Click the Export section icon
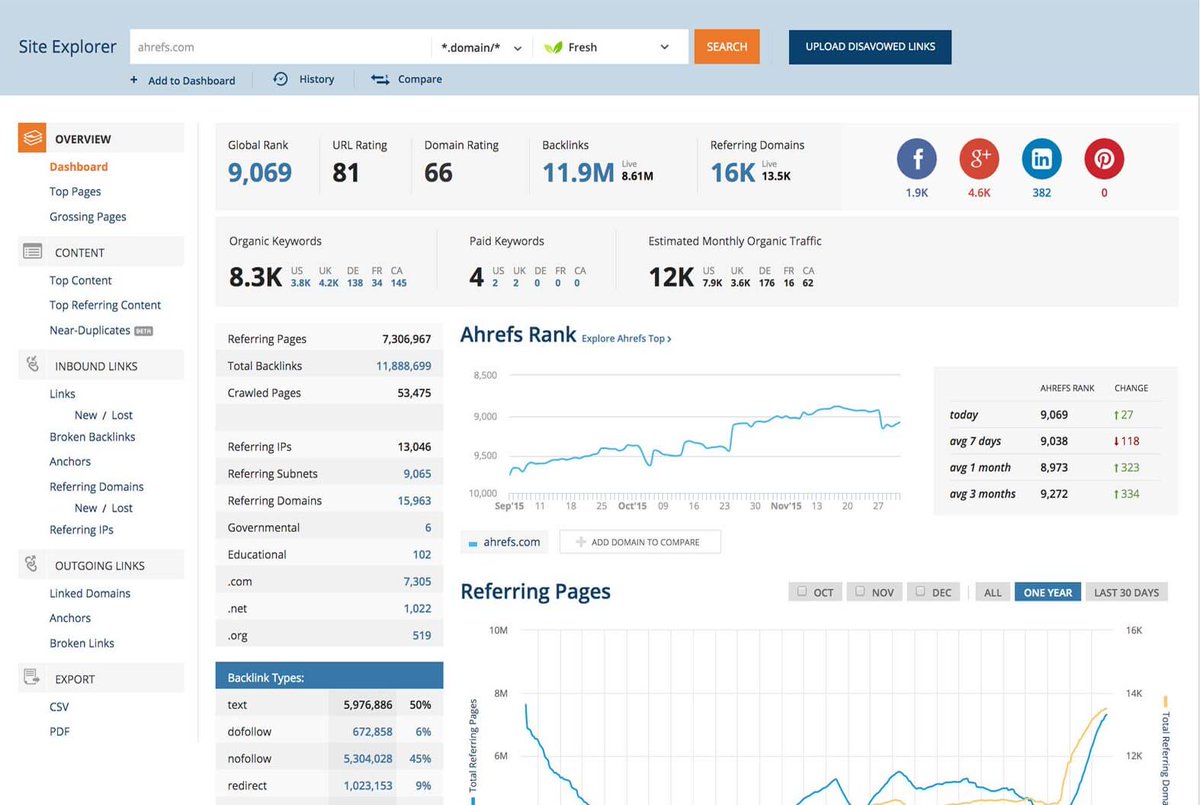Screen dimensions: 1200x805 [x=32, y=678]
